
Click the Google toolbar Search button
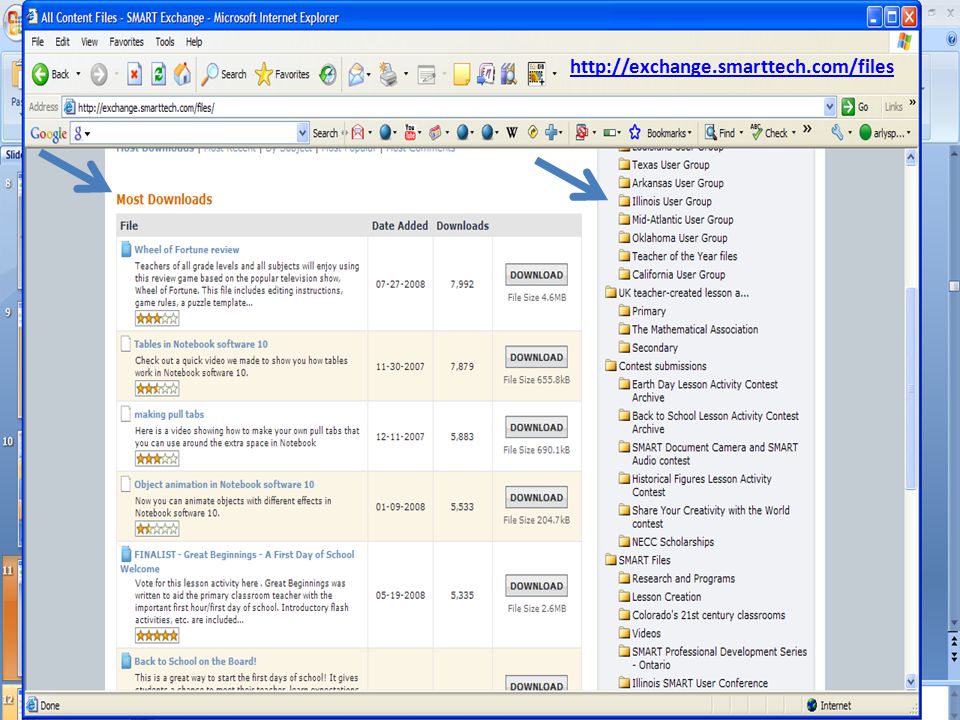pos(325,133)
